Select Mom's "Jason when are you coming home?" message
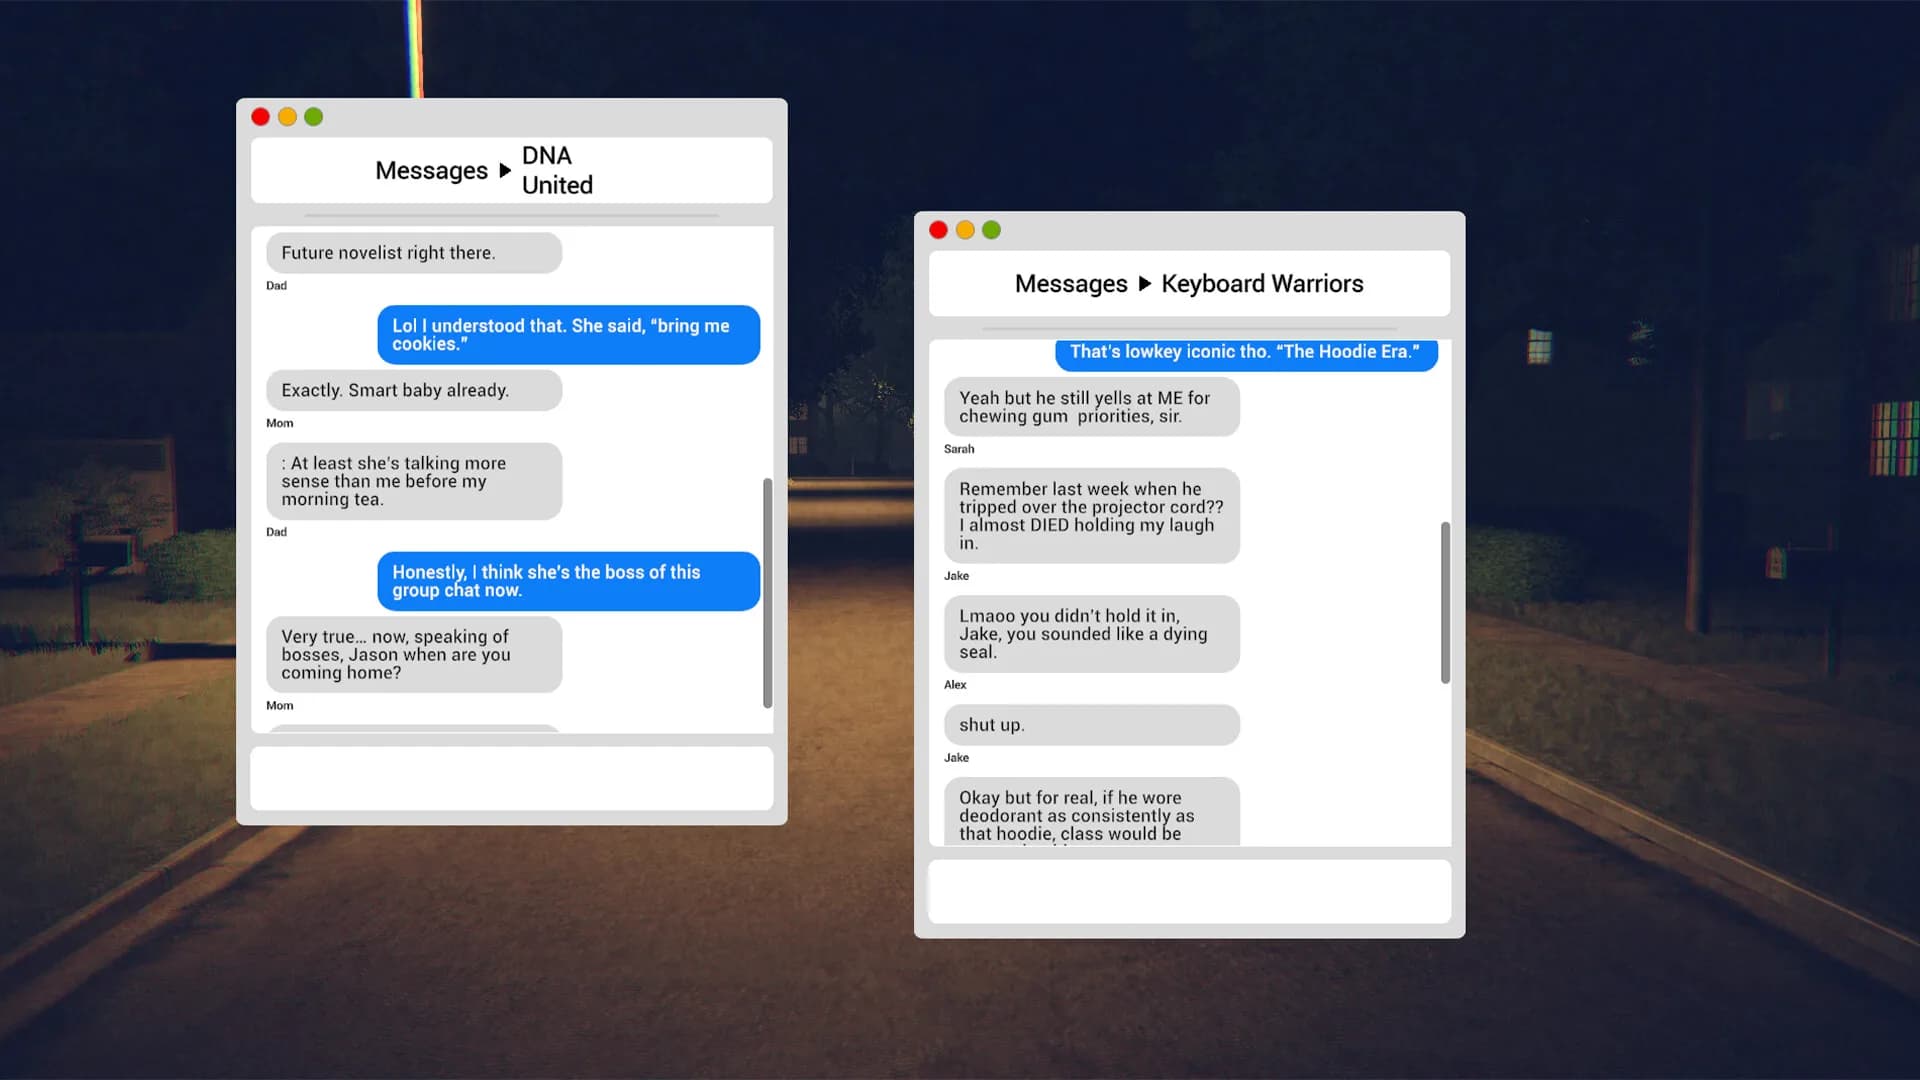Image resolution: width=1920 pixels, height=1080 pixels. click(414, 655)
